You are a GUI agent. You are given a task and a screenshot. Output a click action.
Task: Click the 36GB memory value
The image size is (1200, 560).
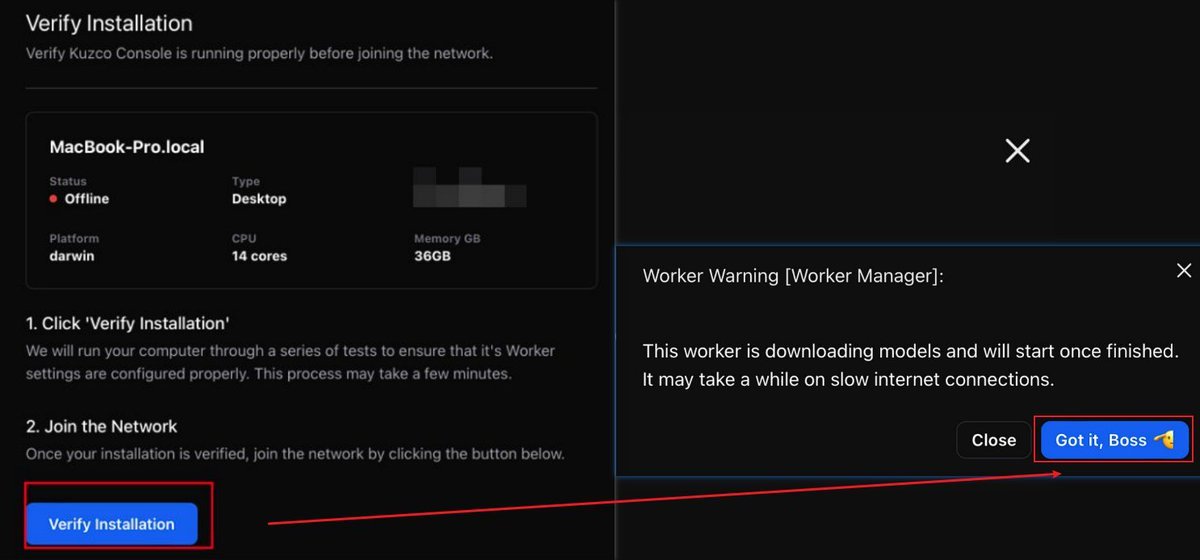432,256
